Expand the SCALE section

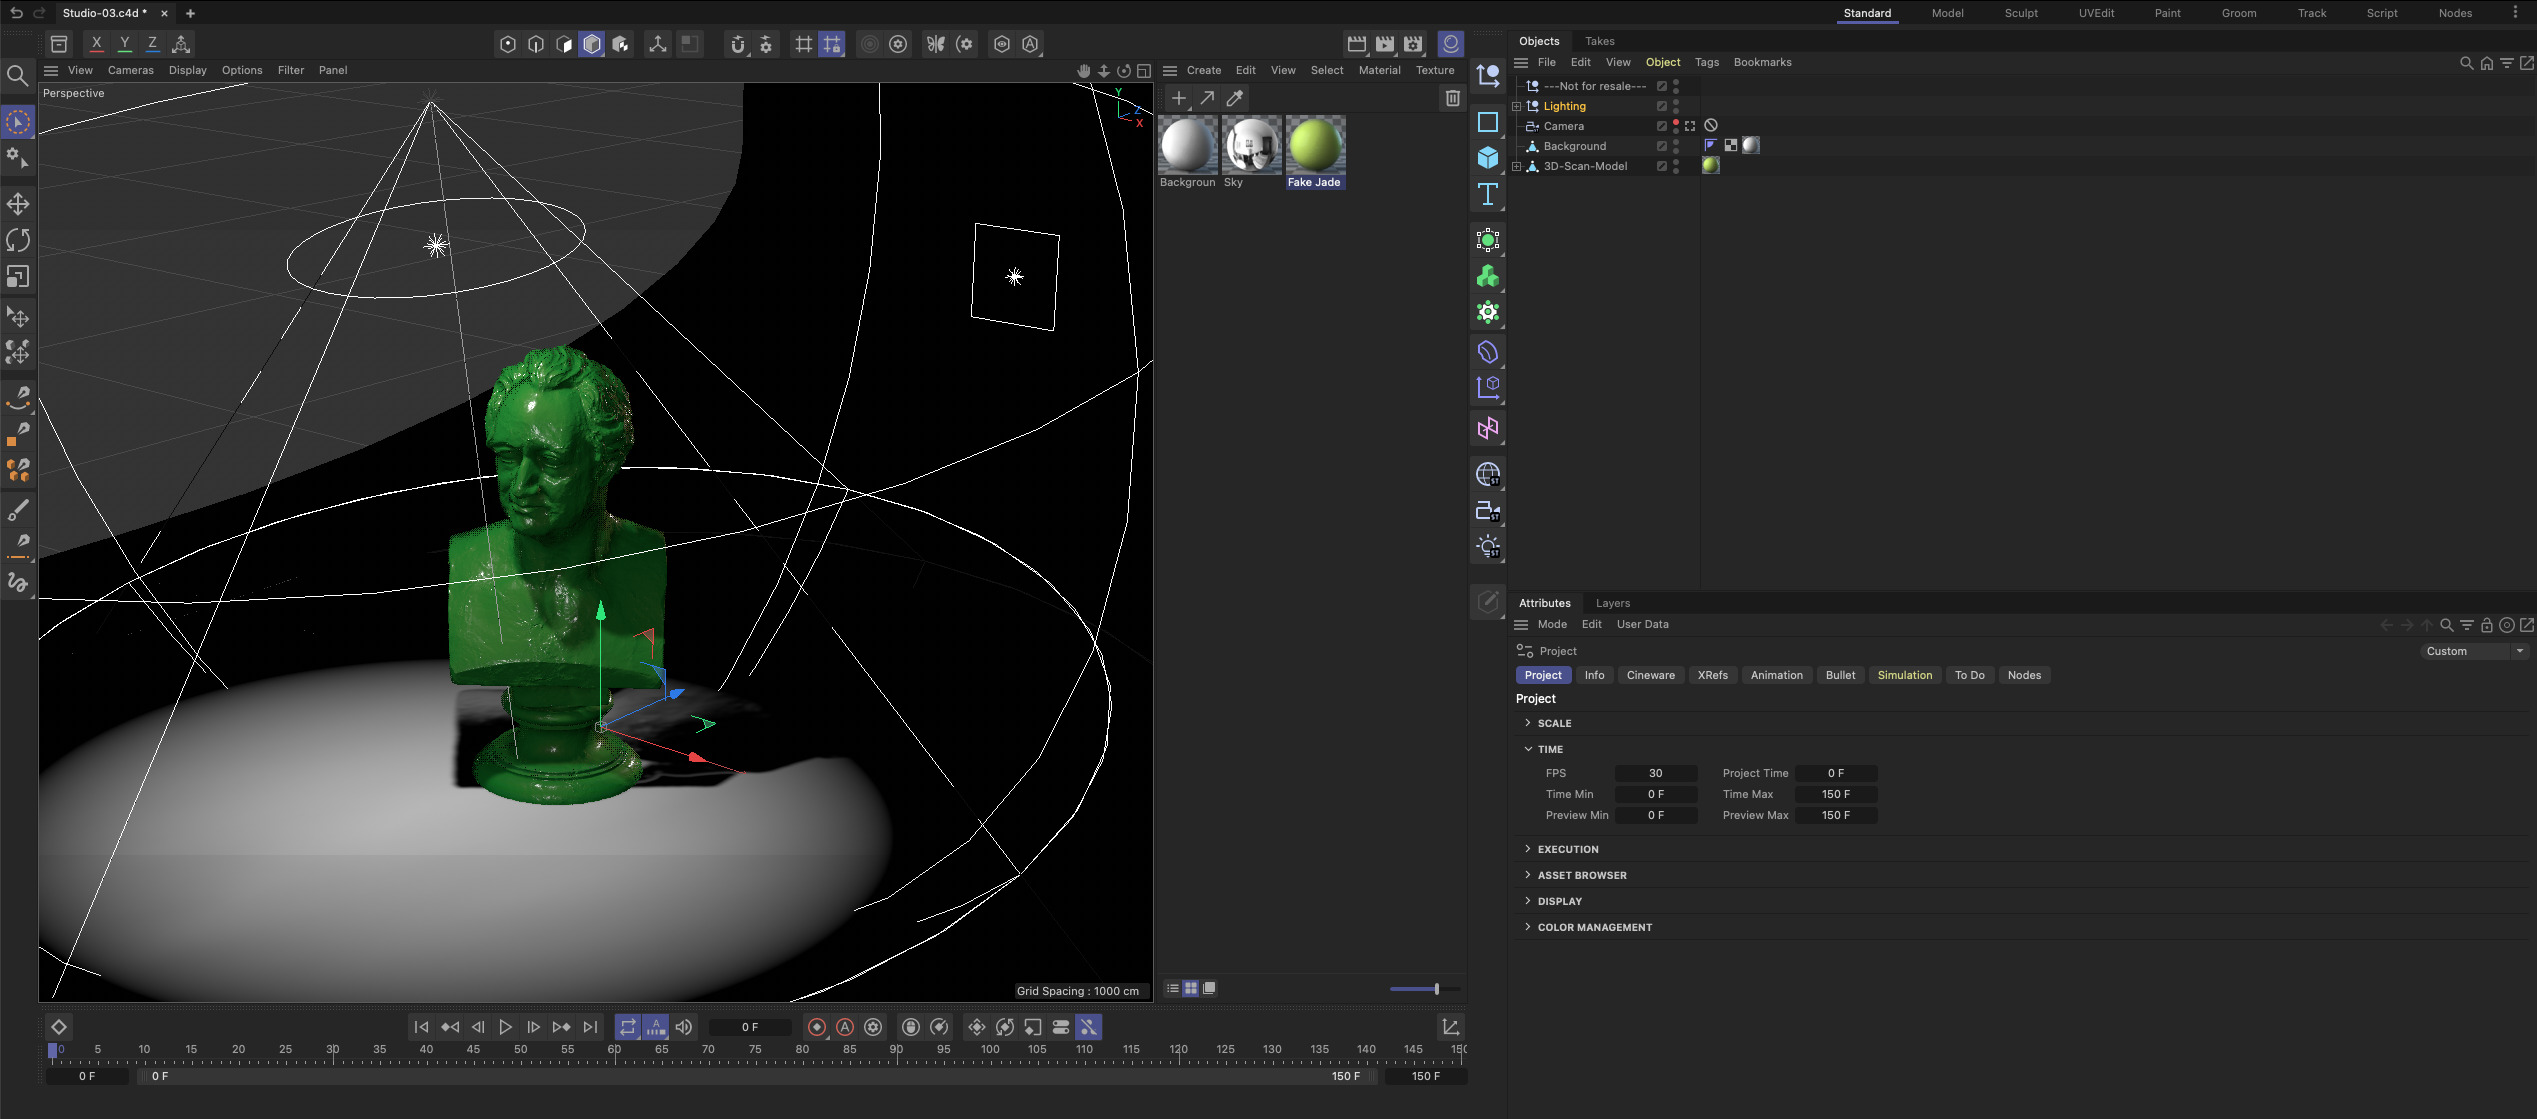[x=1528, y=723]
